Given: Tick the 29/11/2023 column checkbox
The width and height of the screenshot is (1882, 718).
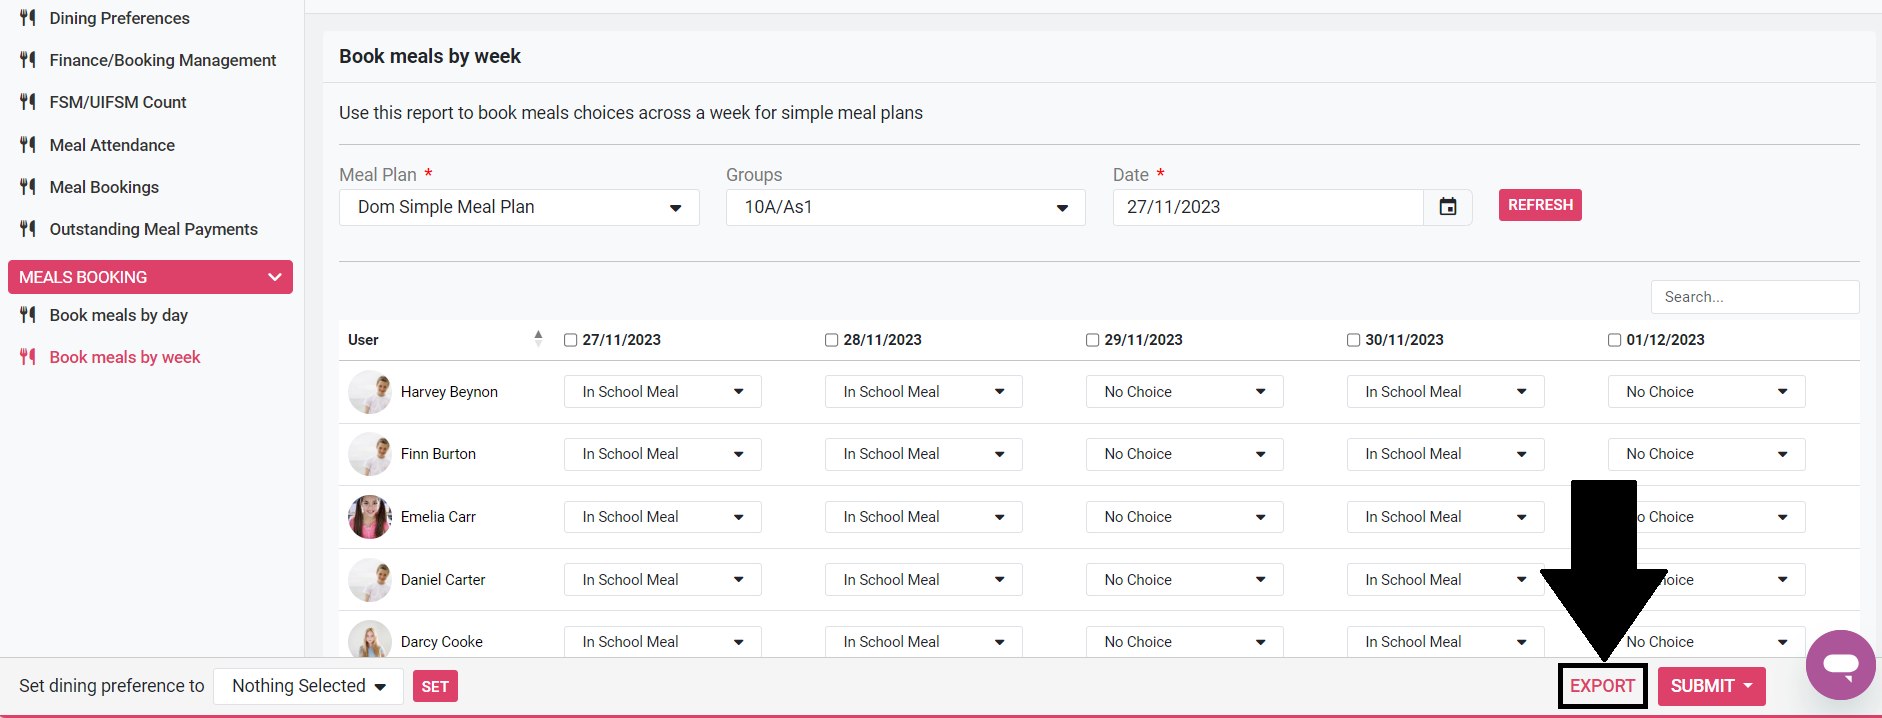Looking at the screenshot, I should (1092, 340).
